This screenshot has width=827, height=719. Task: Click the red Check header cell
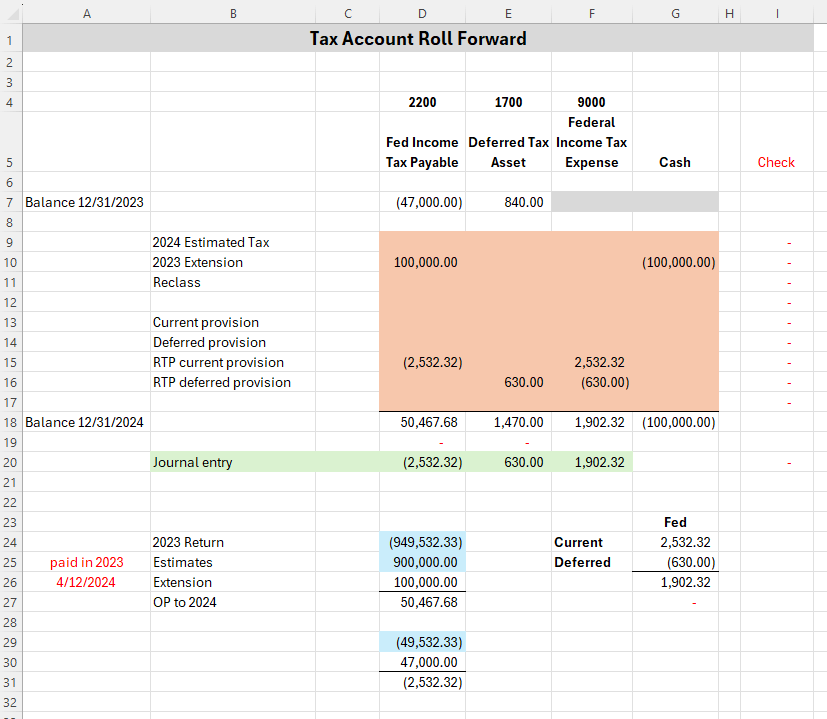775,162
